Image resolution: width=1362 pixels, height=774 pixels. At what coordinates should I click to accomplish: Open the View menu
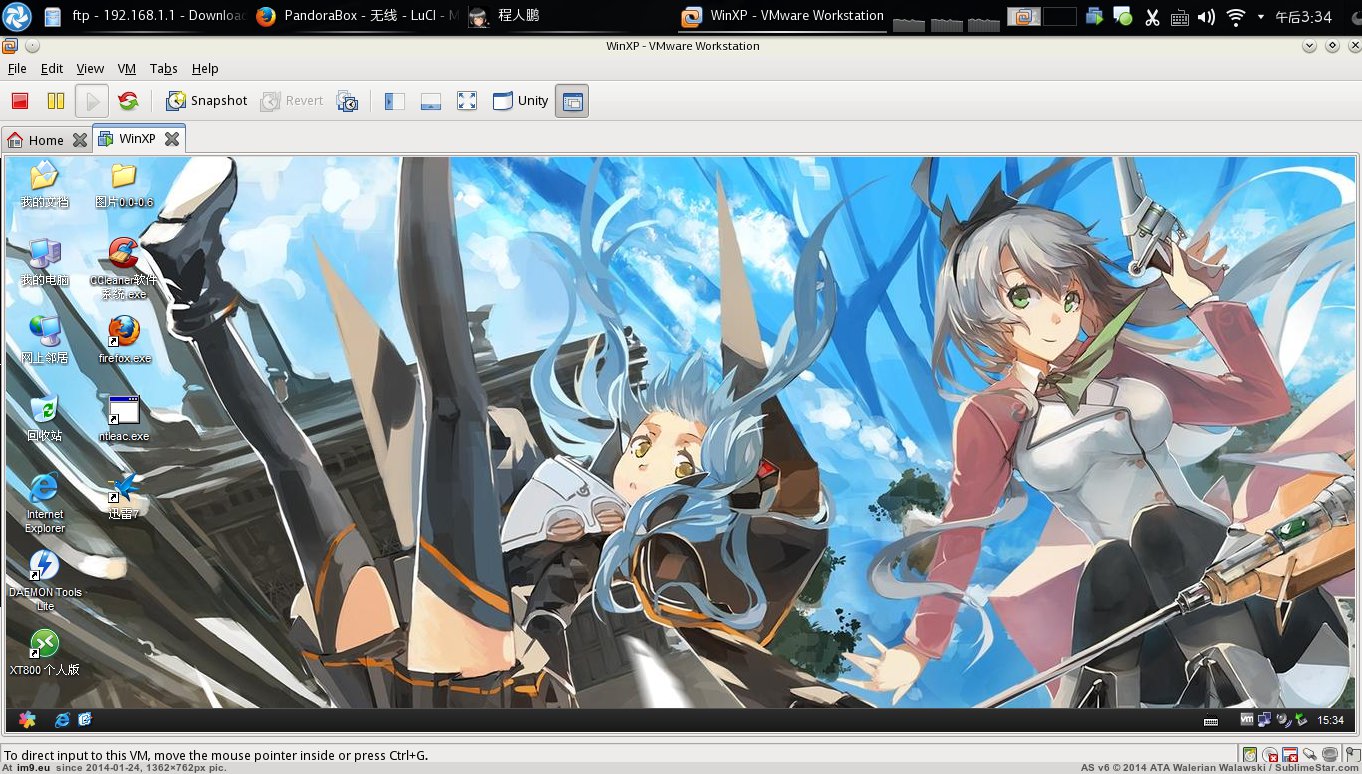[x=90, y=69]
